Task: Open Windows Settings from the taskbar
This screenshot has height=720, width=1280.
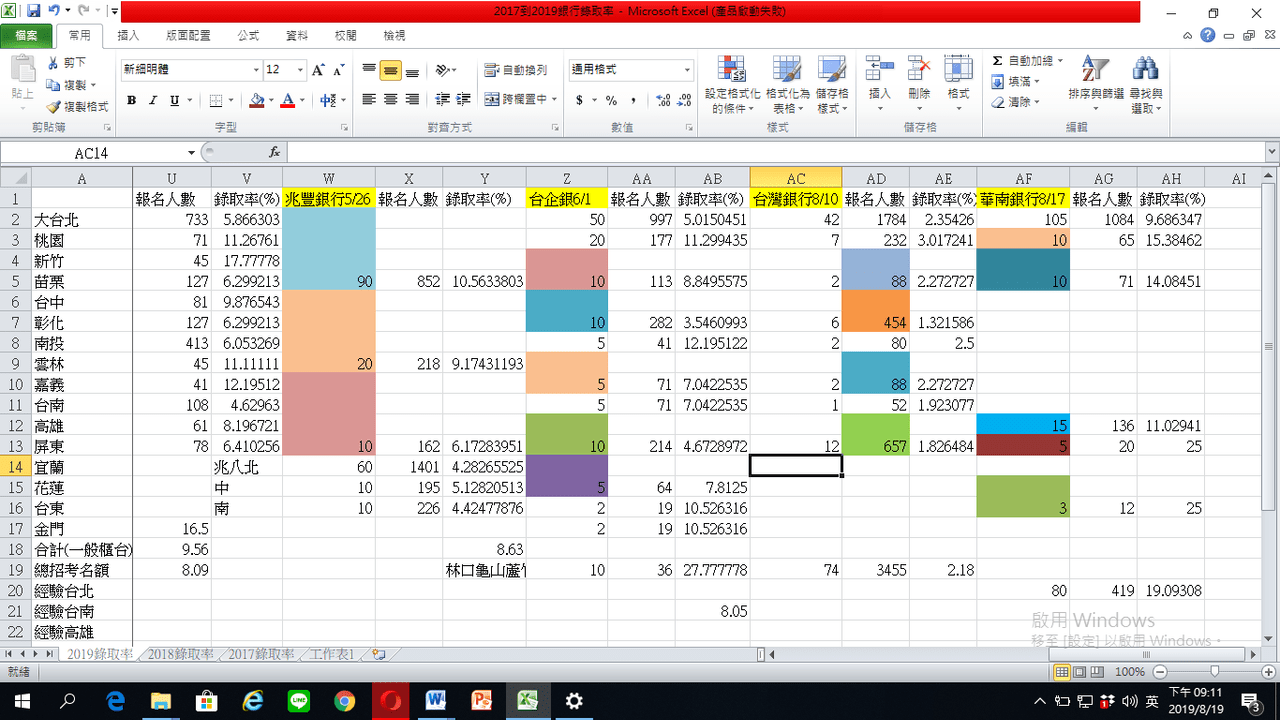Action: [574, 701]
